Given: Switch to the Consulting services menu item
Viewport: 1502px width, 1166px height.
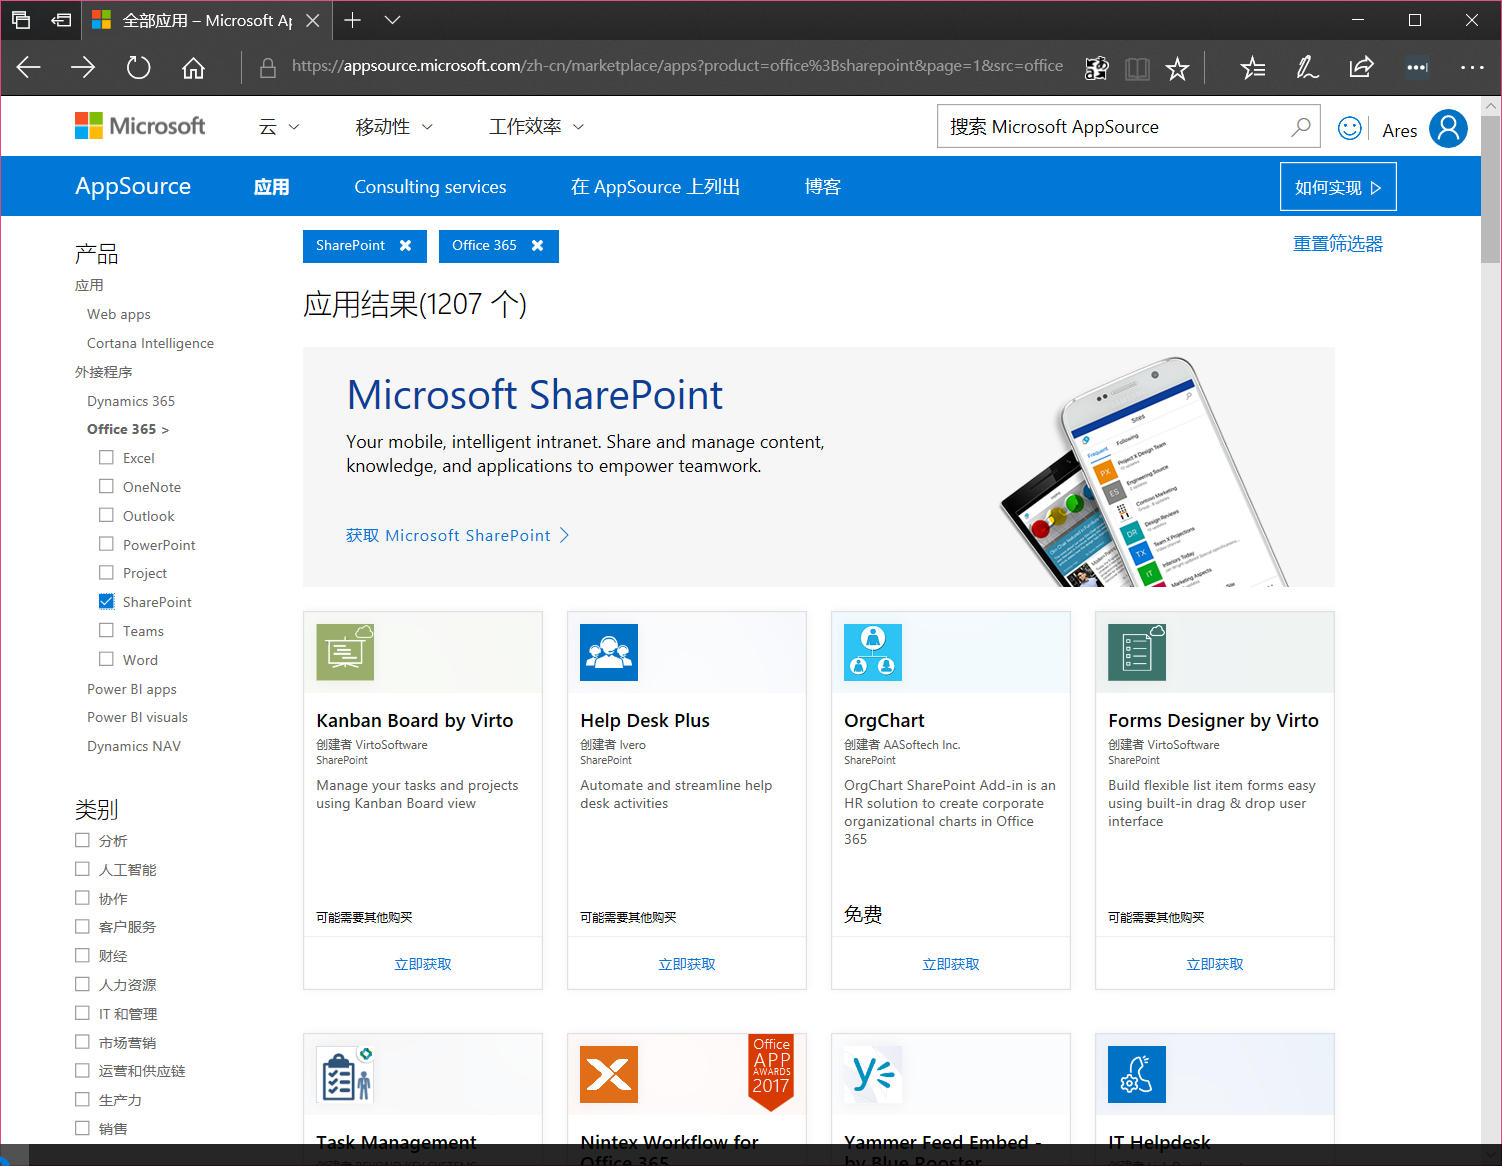Looking at the screenshot, I should tap(430, 186).
